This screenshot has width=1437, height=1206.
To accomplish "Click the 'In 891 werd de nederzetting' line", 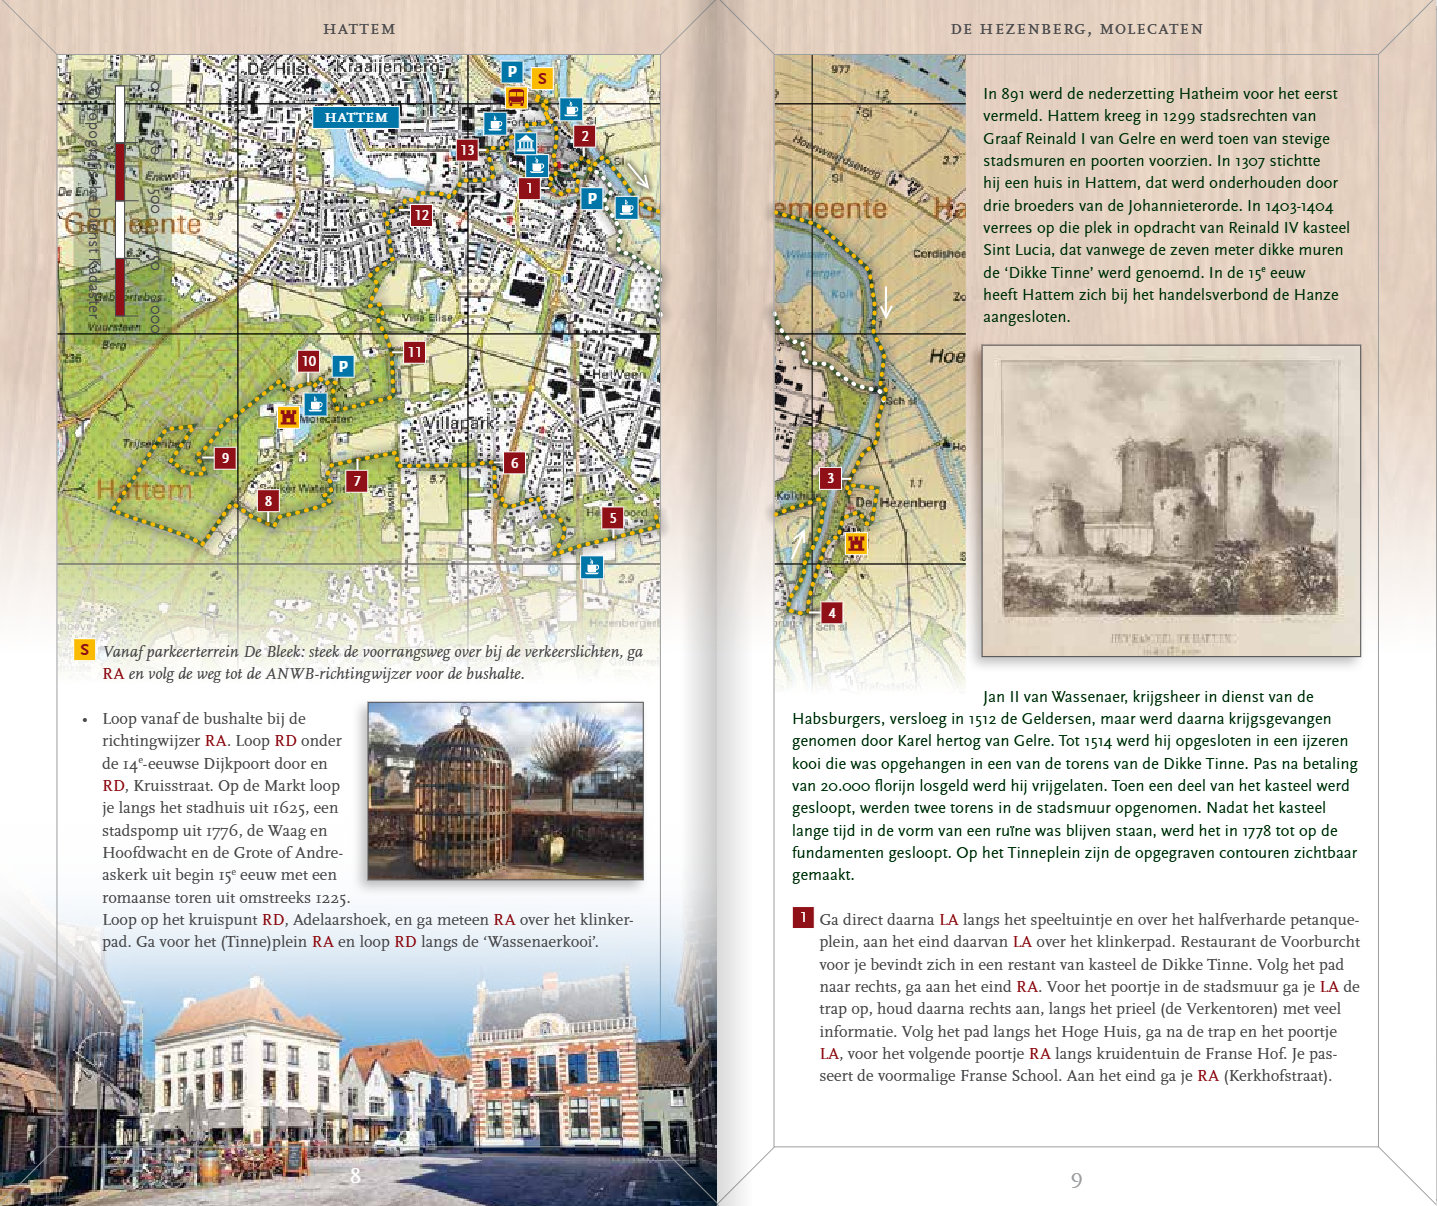I will click(1160, 93).
